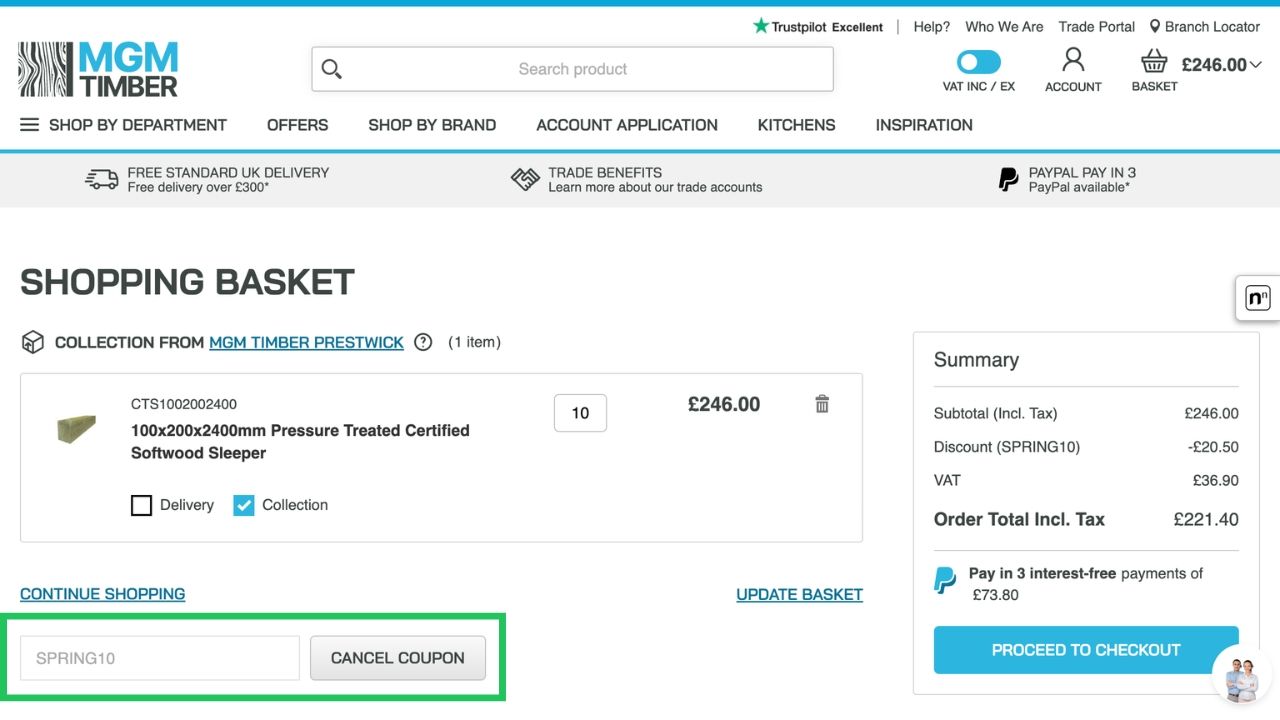Click Proceed to Checkout button
This screenshot has width=1280, height=720.
[1086, 650]
